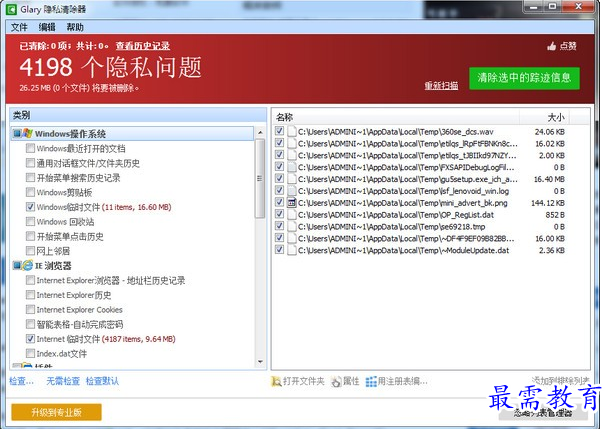
Task: Click size value 144.12 KB
Action: [x=548, y=203]
